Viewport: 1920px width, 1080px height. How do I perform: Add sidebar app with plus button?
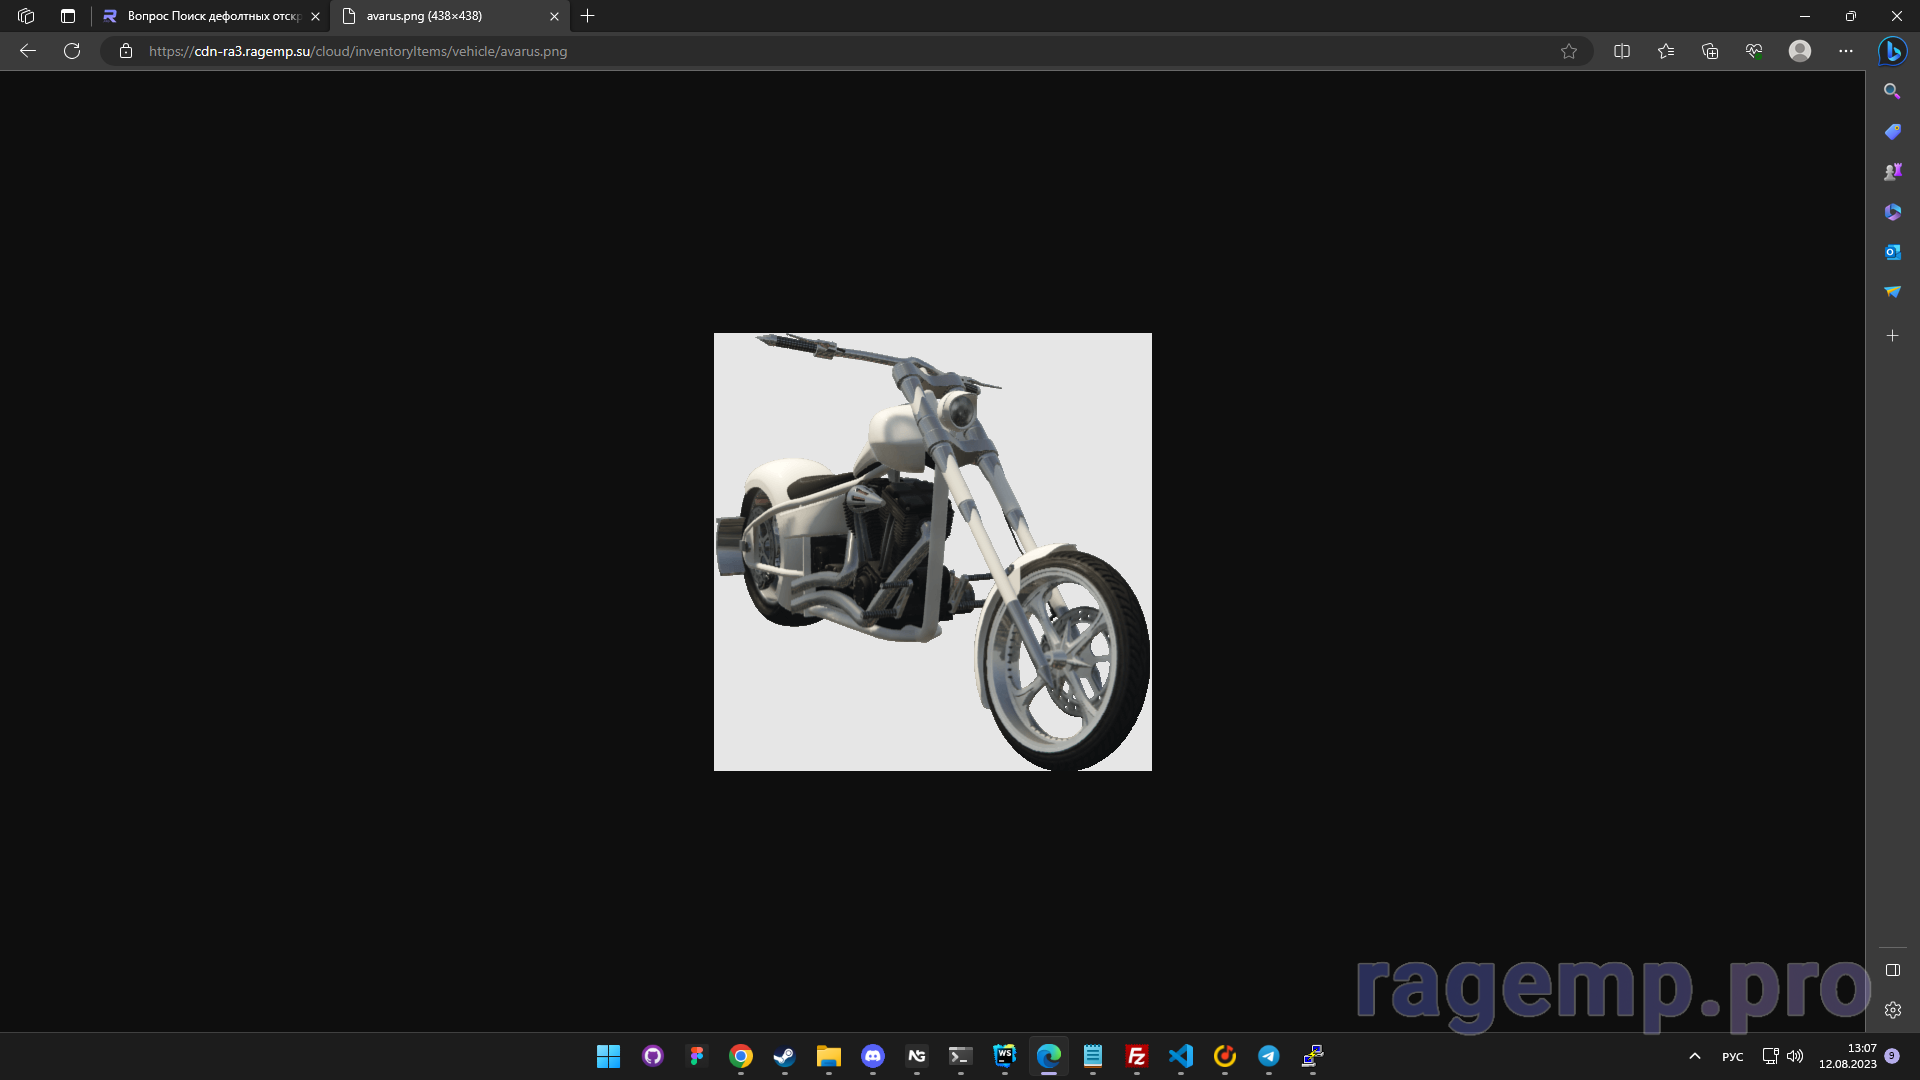coord(1892,336)
